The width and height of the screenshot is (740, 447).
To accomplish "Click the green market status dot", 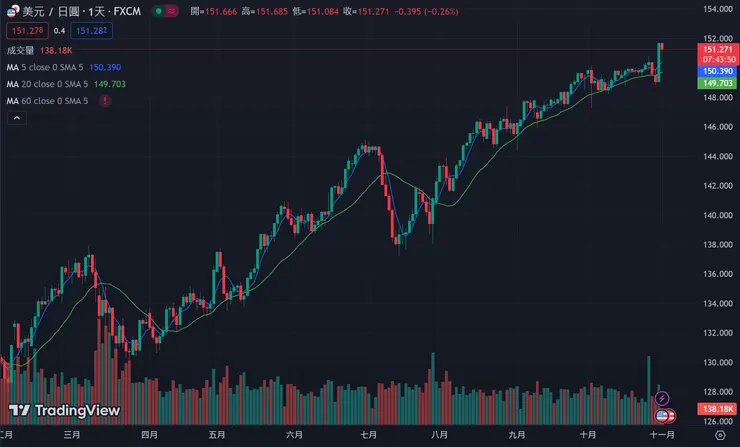I will pos(159,10).
